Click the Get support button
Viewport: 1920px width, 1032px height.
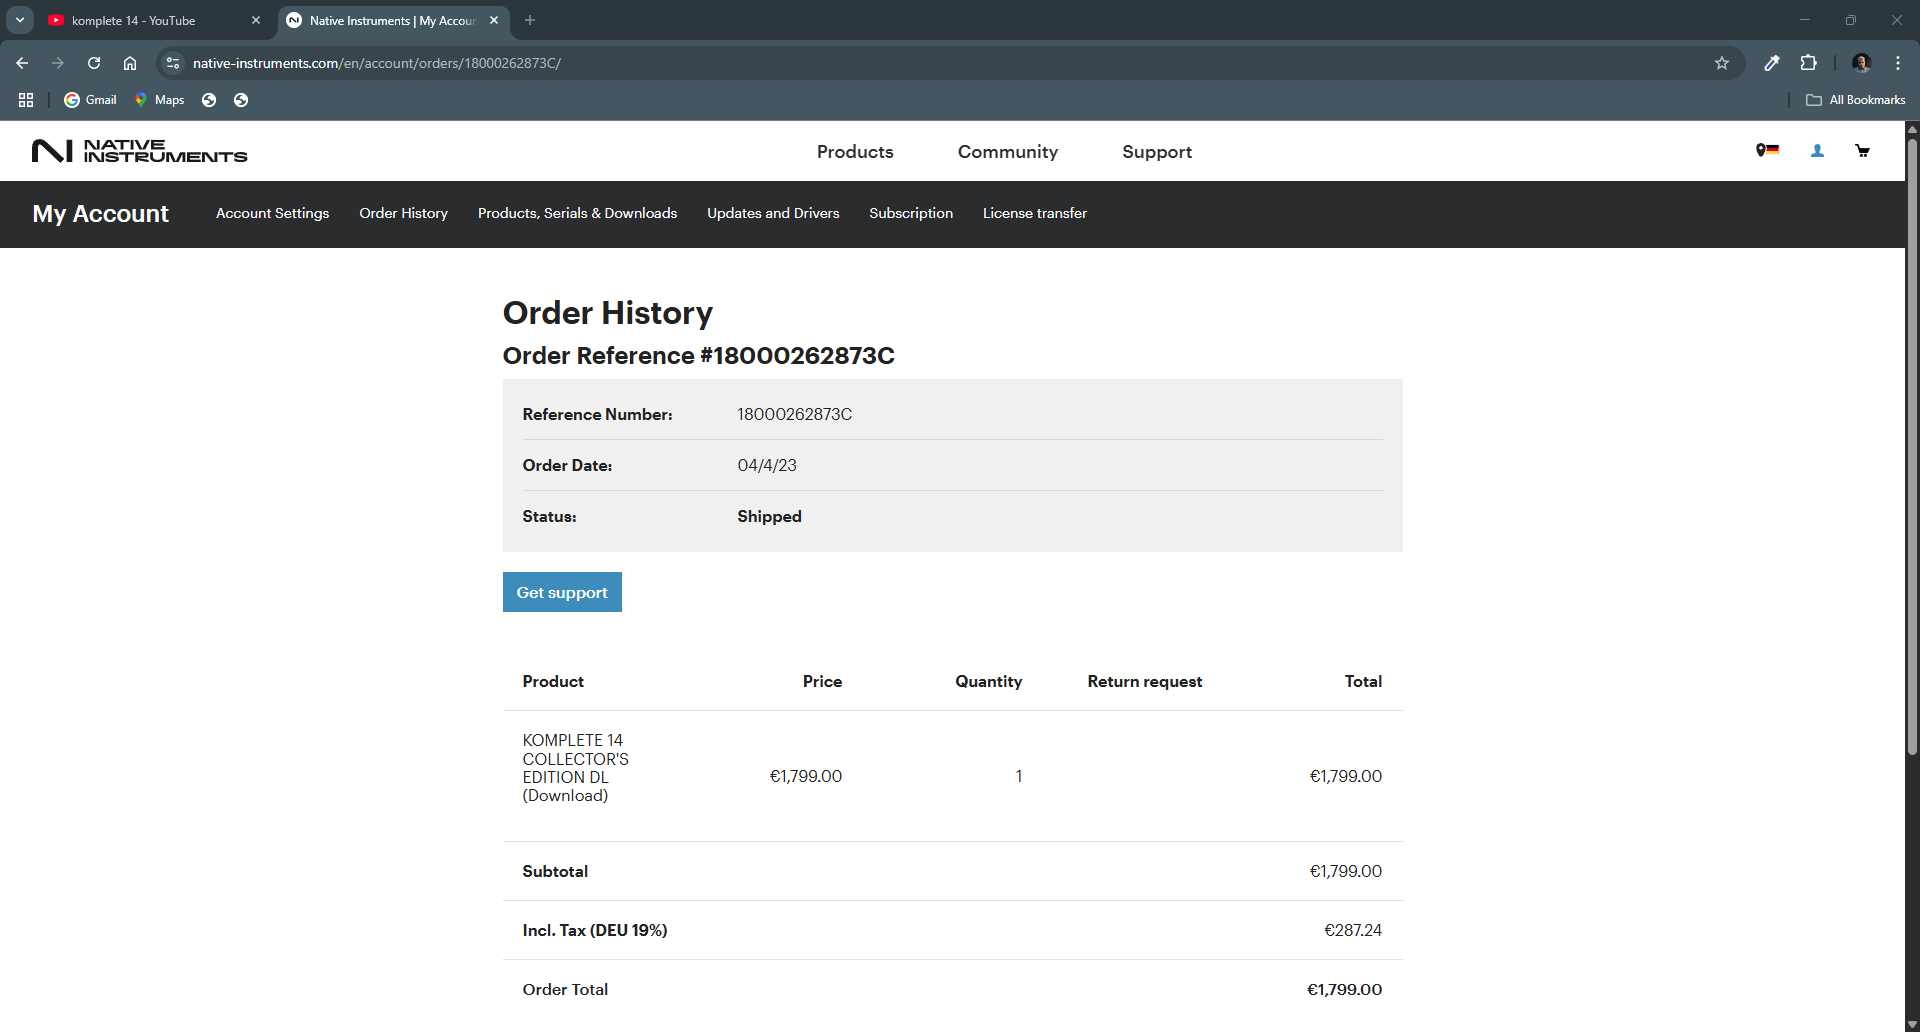click(x=562, y=592)
